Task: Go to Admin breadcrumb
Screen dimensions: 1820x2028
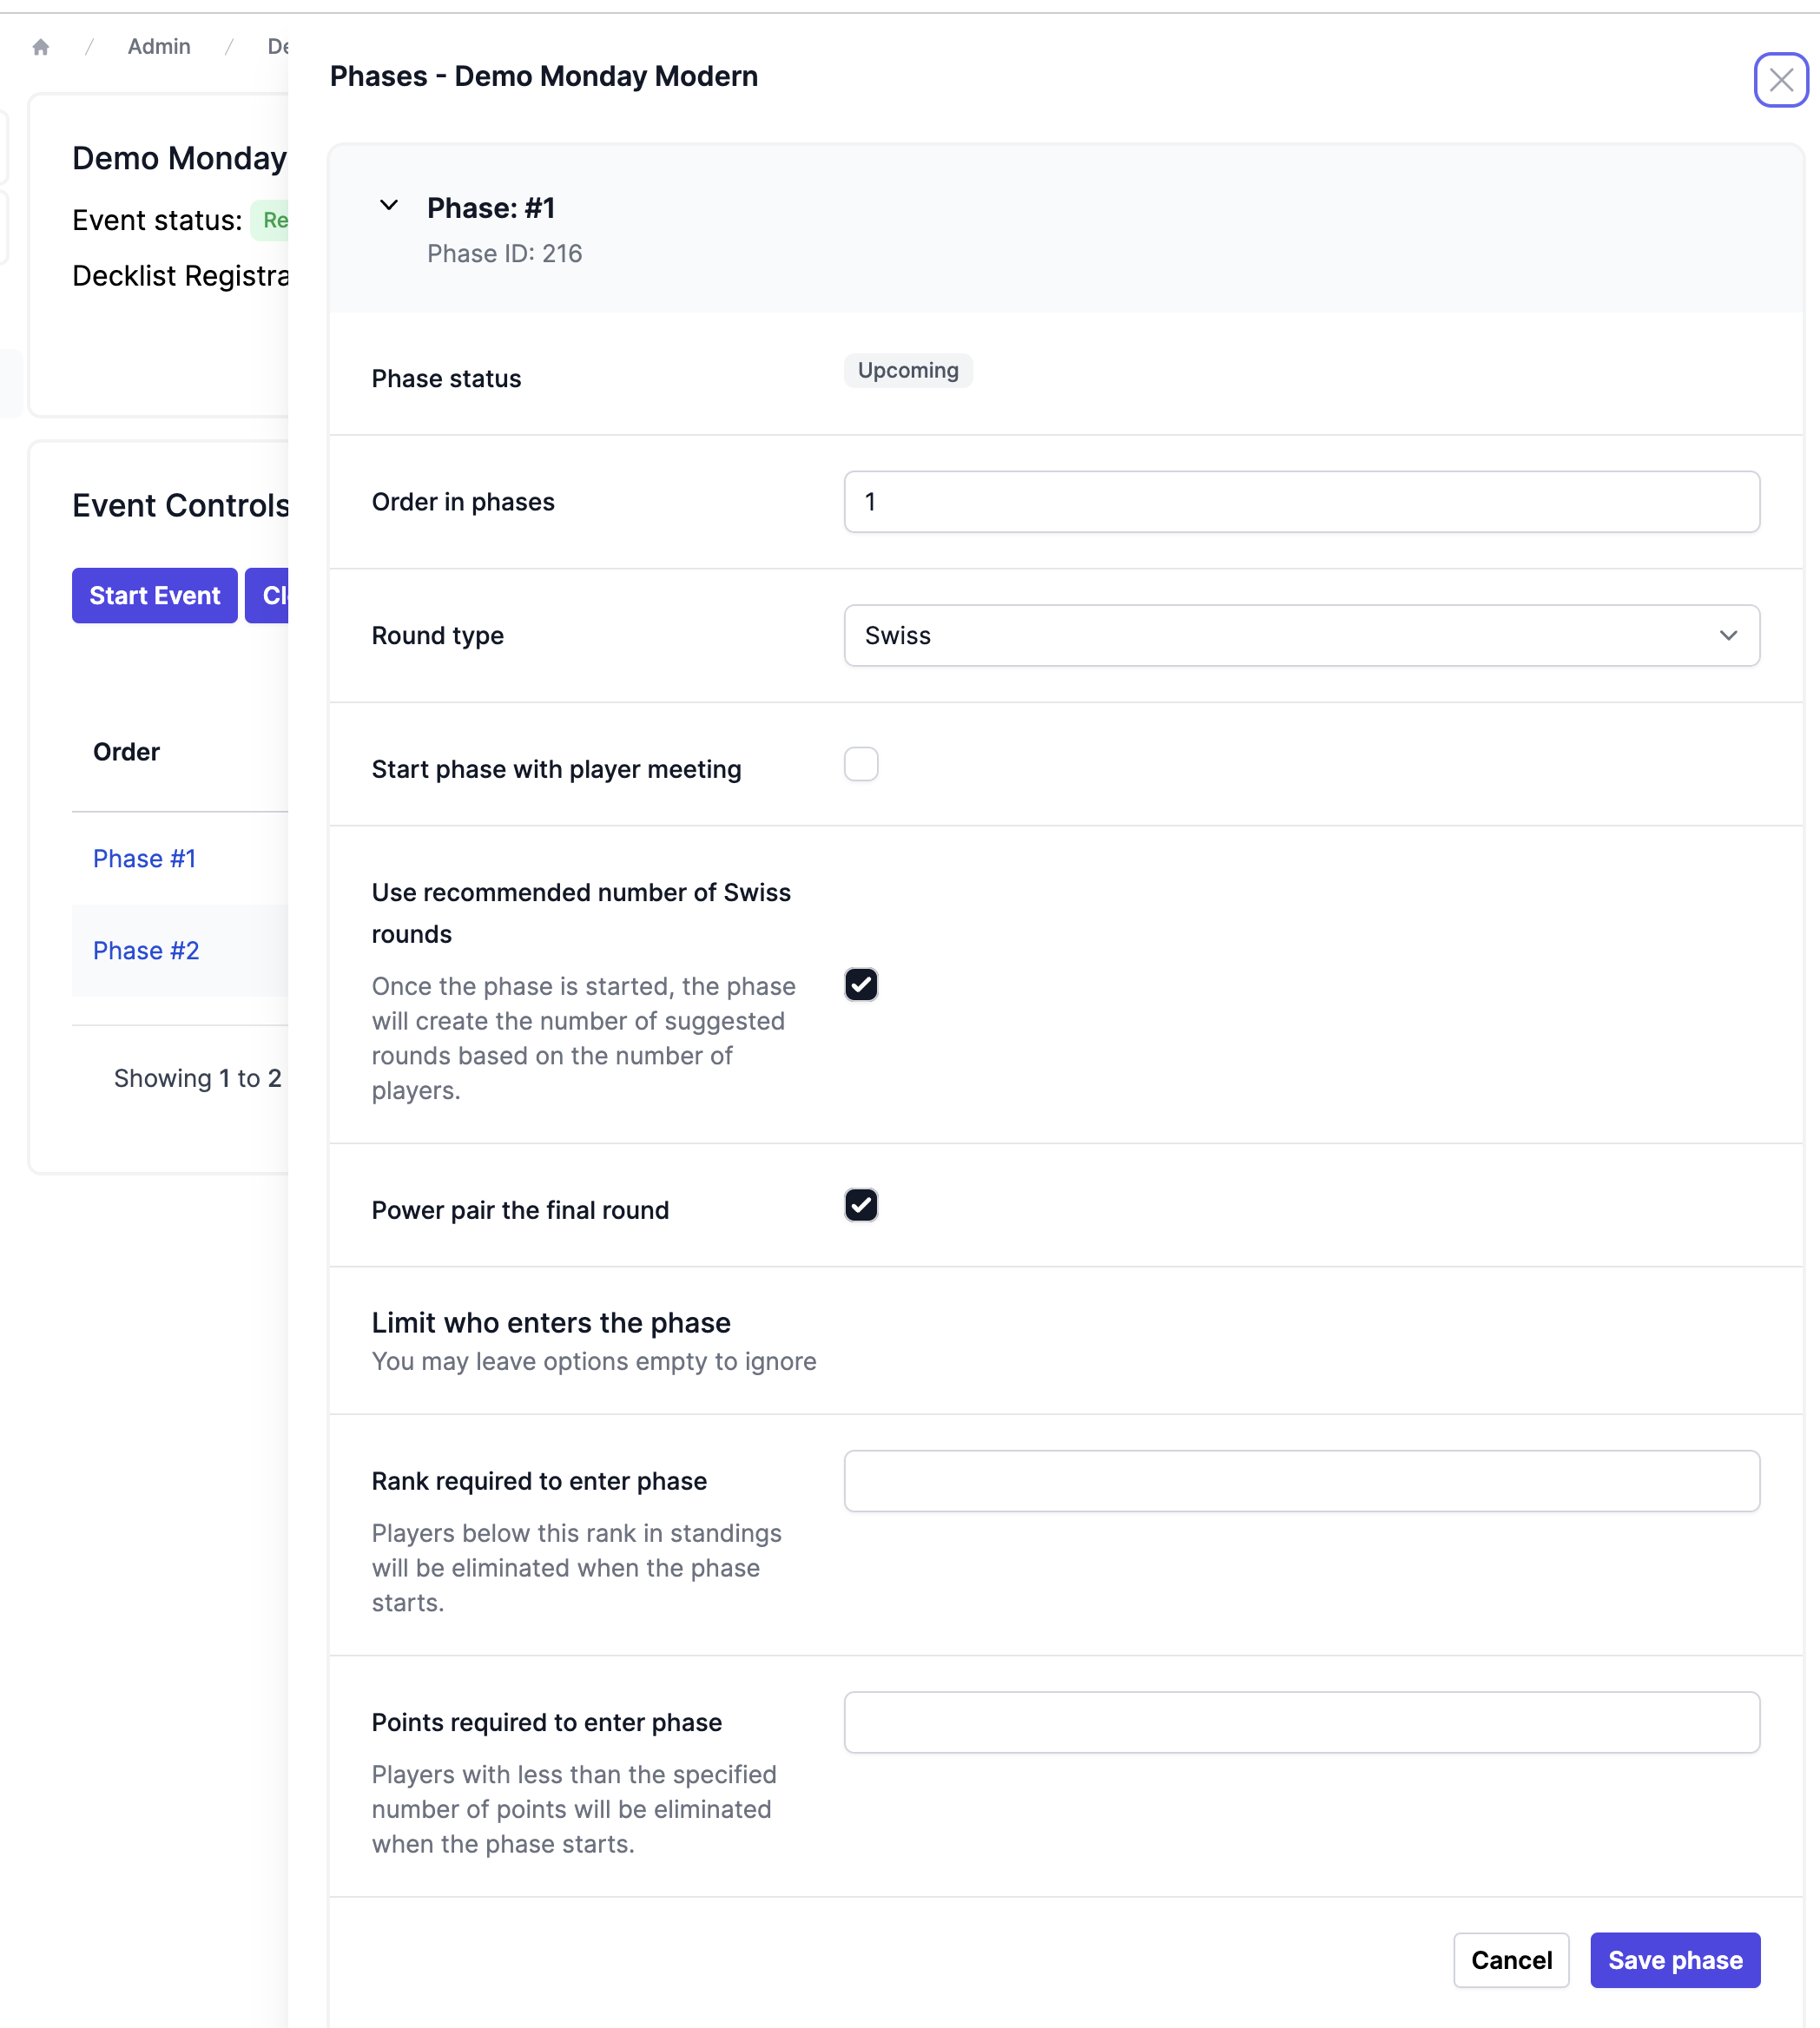Action: (x=159, y=47)
